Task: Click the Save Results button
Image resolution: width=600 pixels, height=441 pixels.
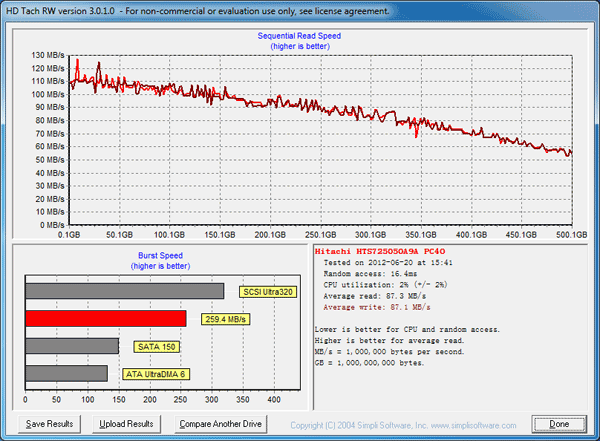Action: point(49,424)
